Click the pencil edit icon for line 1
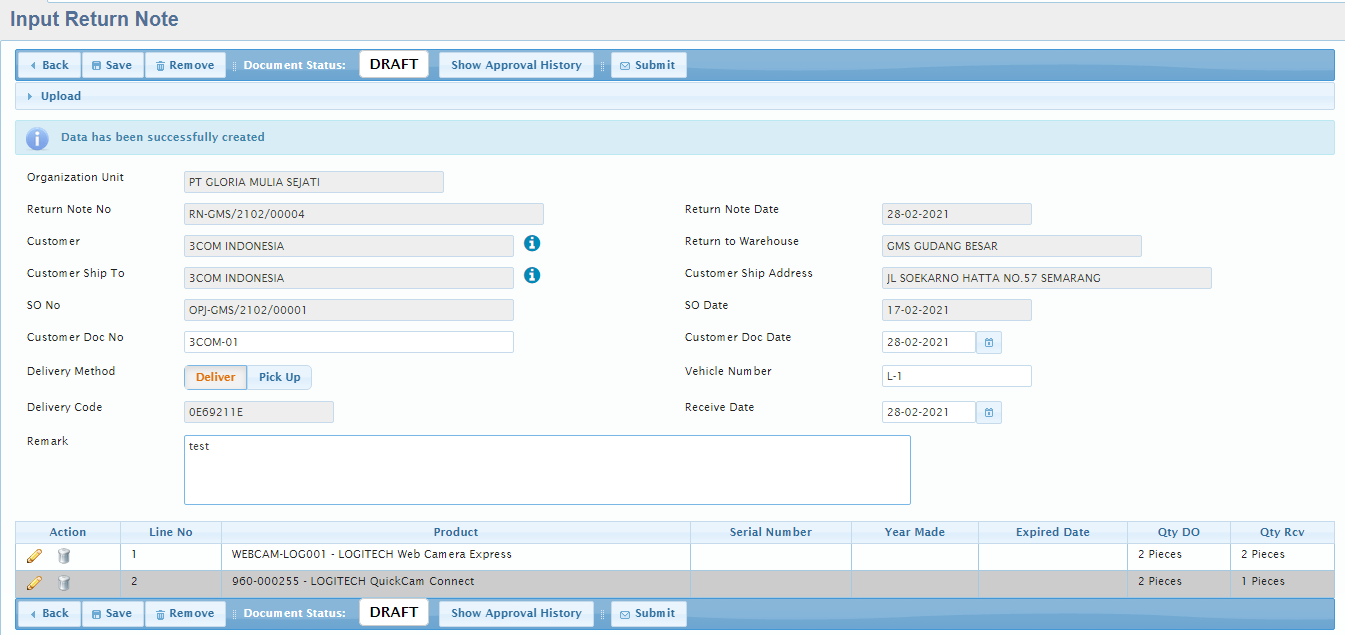Image resolution: width=1345 pixels, height=635 pixels. coord(34,555)
